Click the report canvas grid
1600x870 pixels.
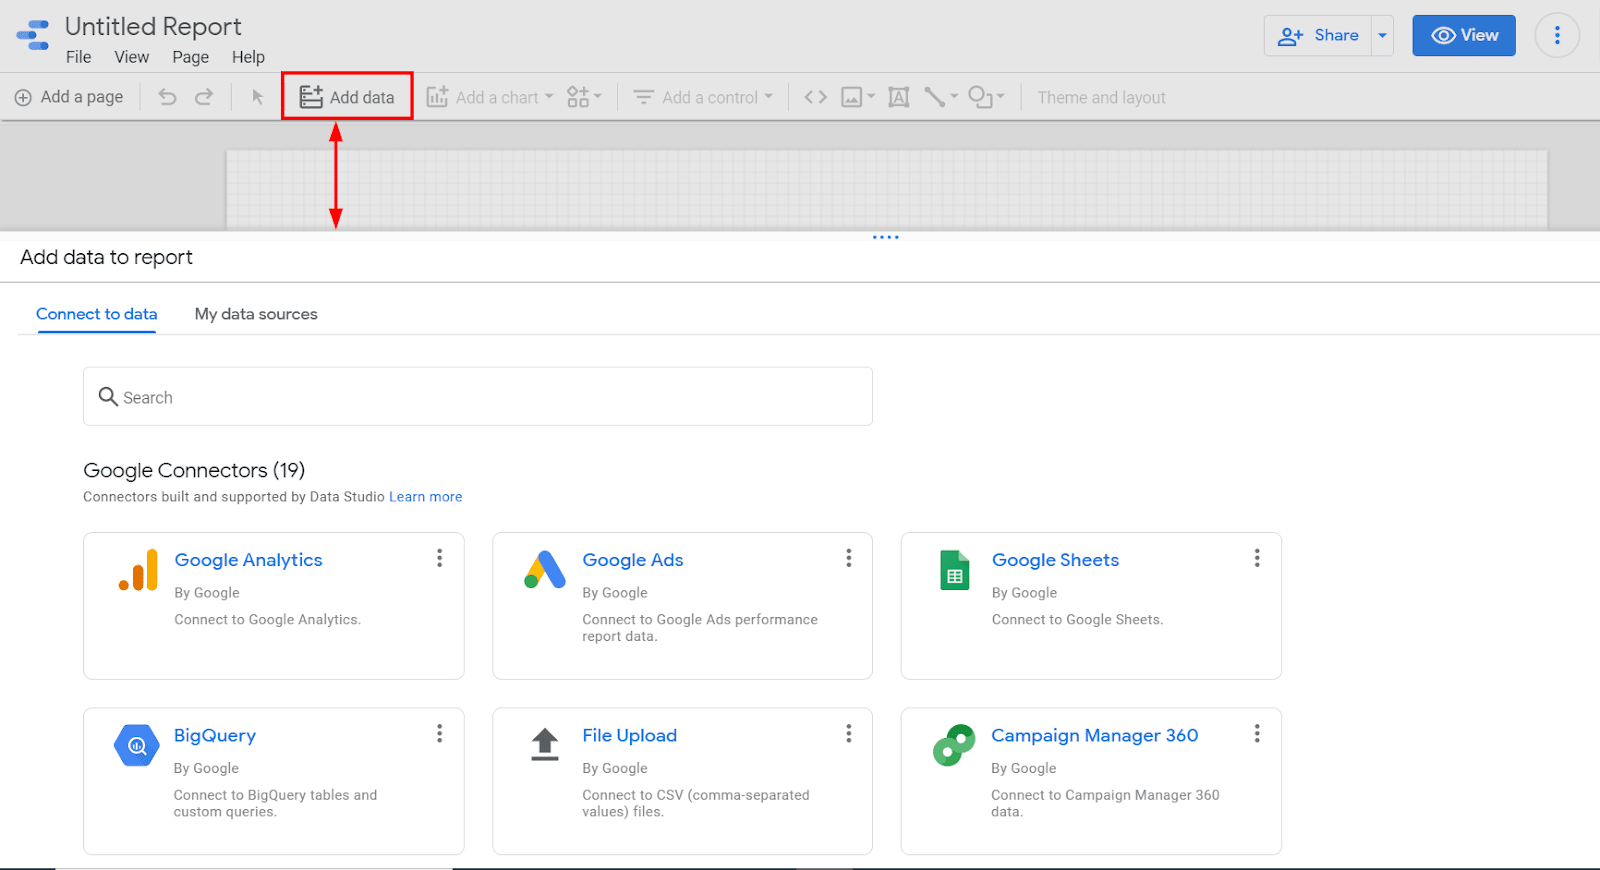coord(887,189)
